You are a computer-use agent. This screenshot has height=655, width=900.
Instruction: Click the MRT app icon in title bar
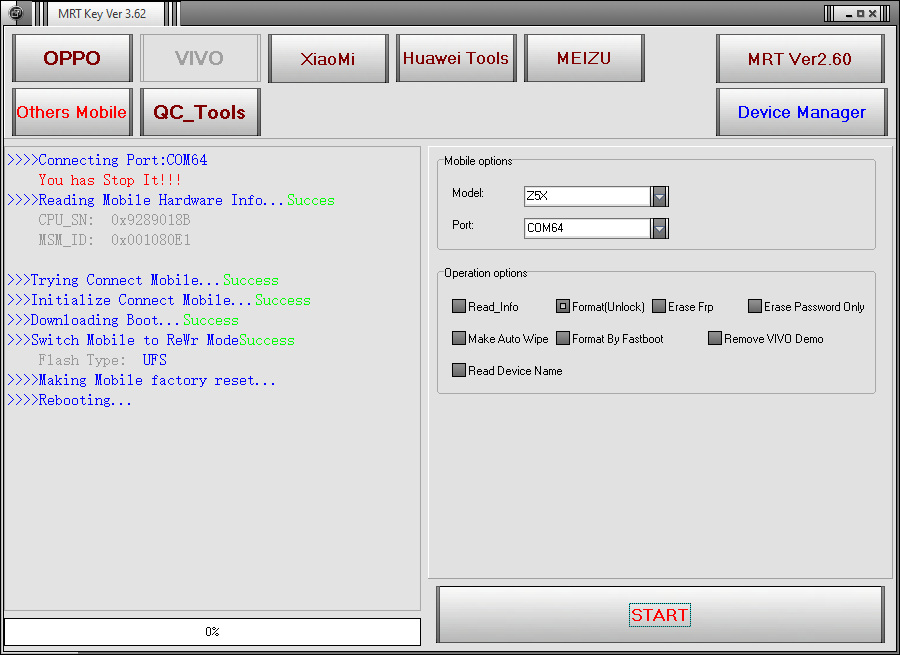coord(17,13)
